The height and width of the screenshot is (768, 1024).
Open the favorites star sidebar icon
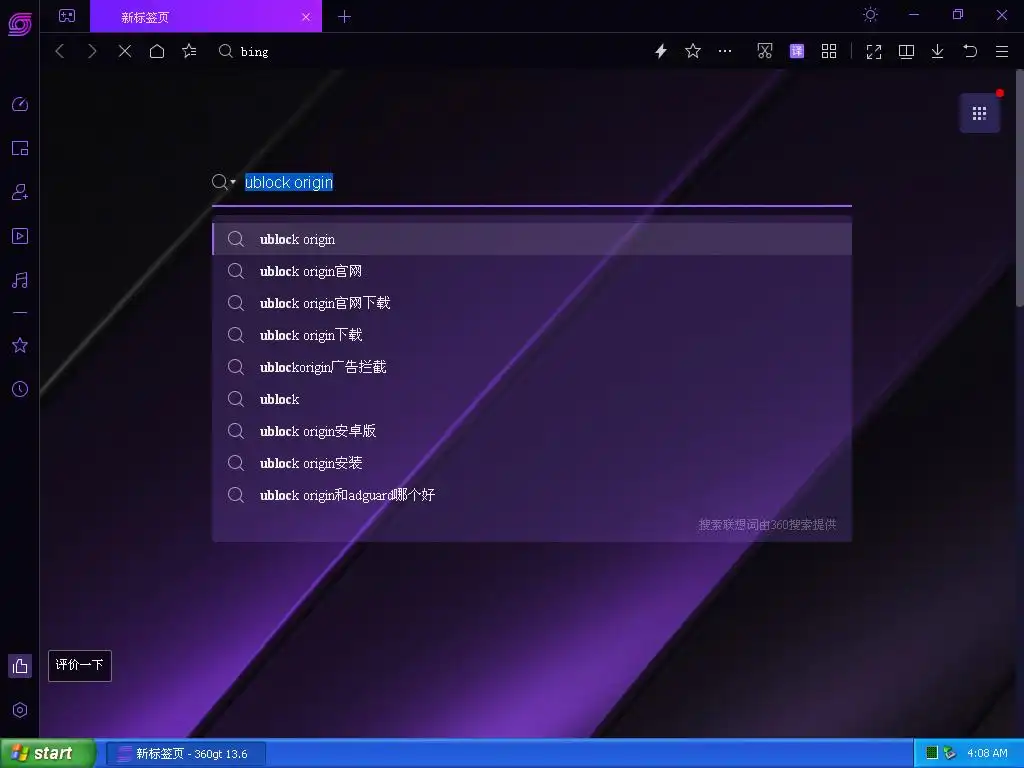pos(20,345)
